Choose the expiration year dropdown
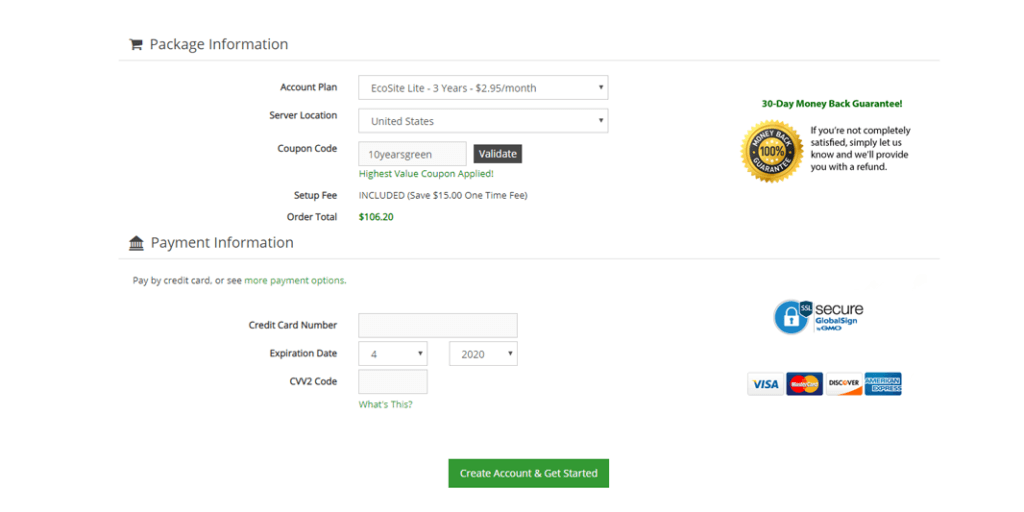Screen dimensions: 1024x512 point(483,354)
